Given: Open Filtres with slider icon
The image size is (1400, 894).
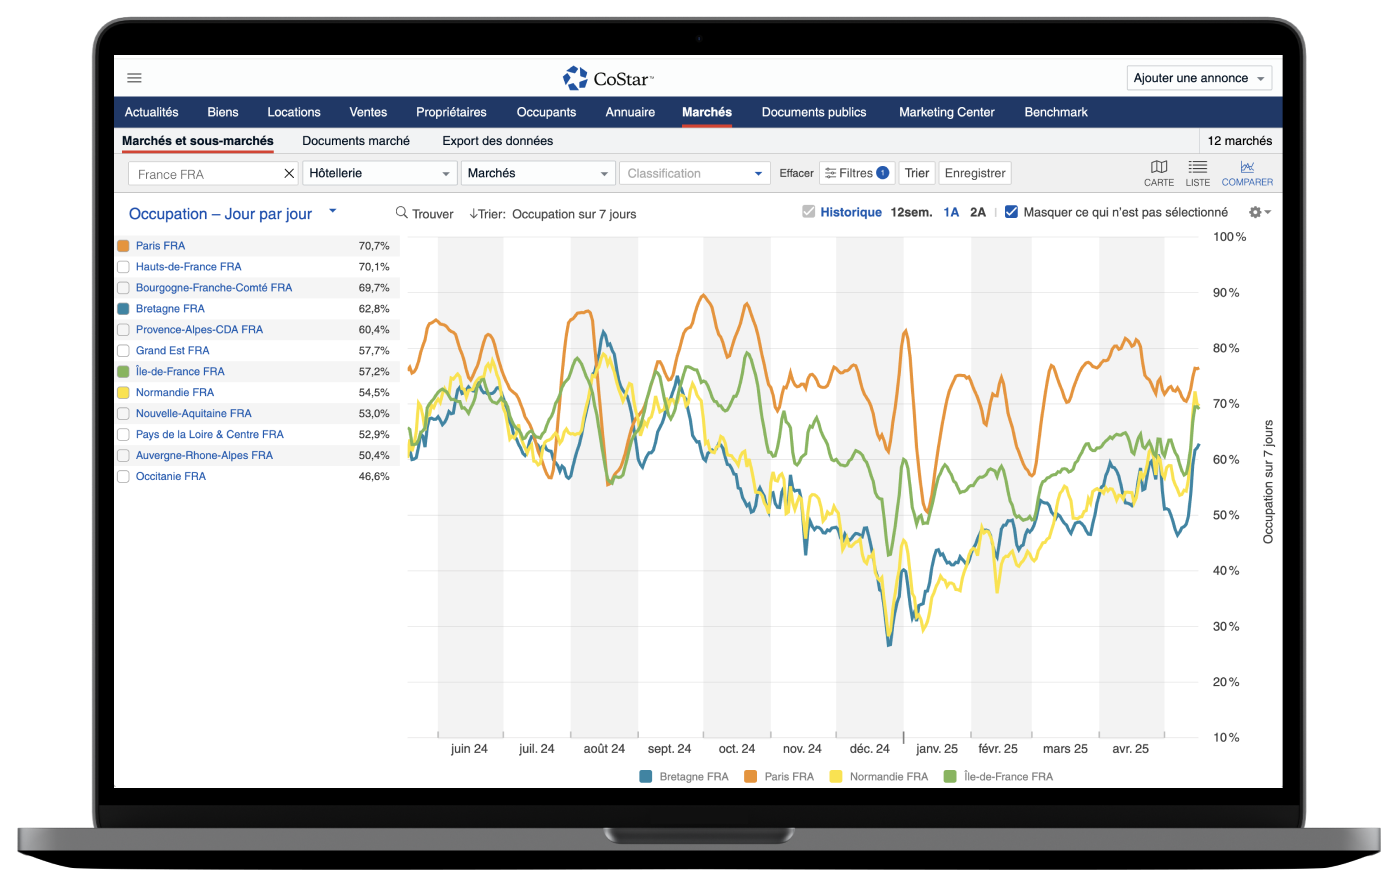Looking at the screenshot, I should (x=856, y=173).
